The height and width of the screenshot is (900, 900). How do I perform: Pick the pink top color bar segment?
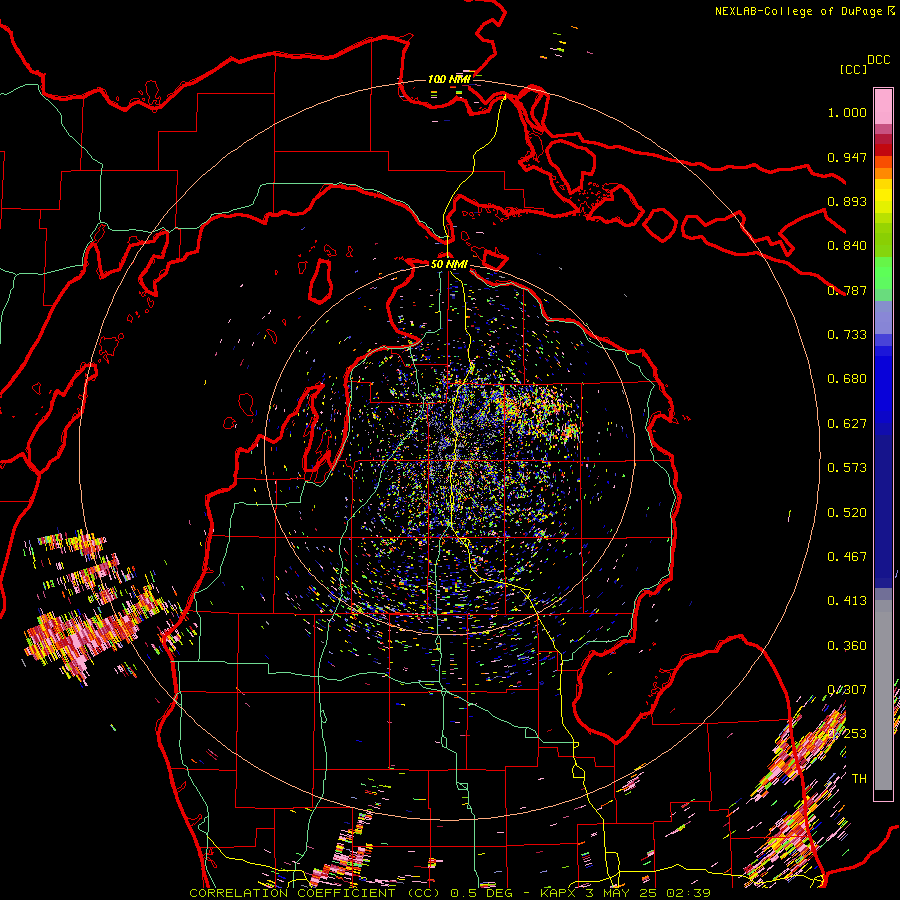point(883,106)
